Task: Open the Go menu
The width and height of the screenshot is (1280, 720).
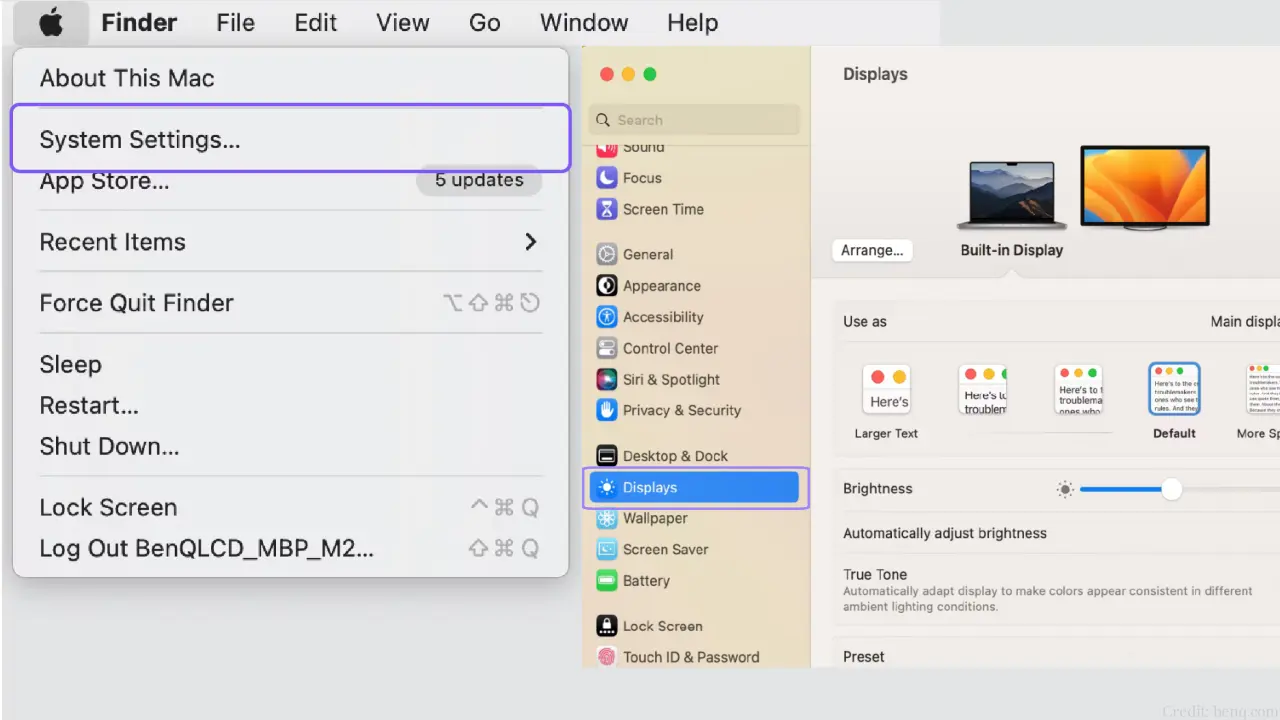Action: pyautogui.click(x=485, y=22)
